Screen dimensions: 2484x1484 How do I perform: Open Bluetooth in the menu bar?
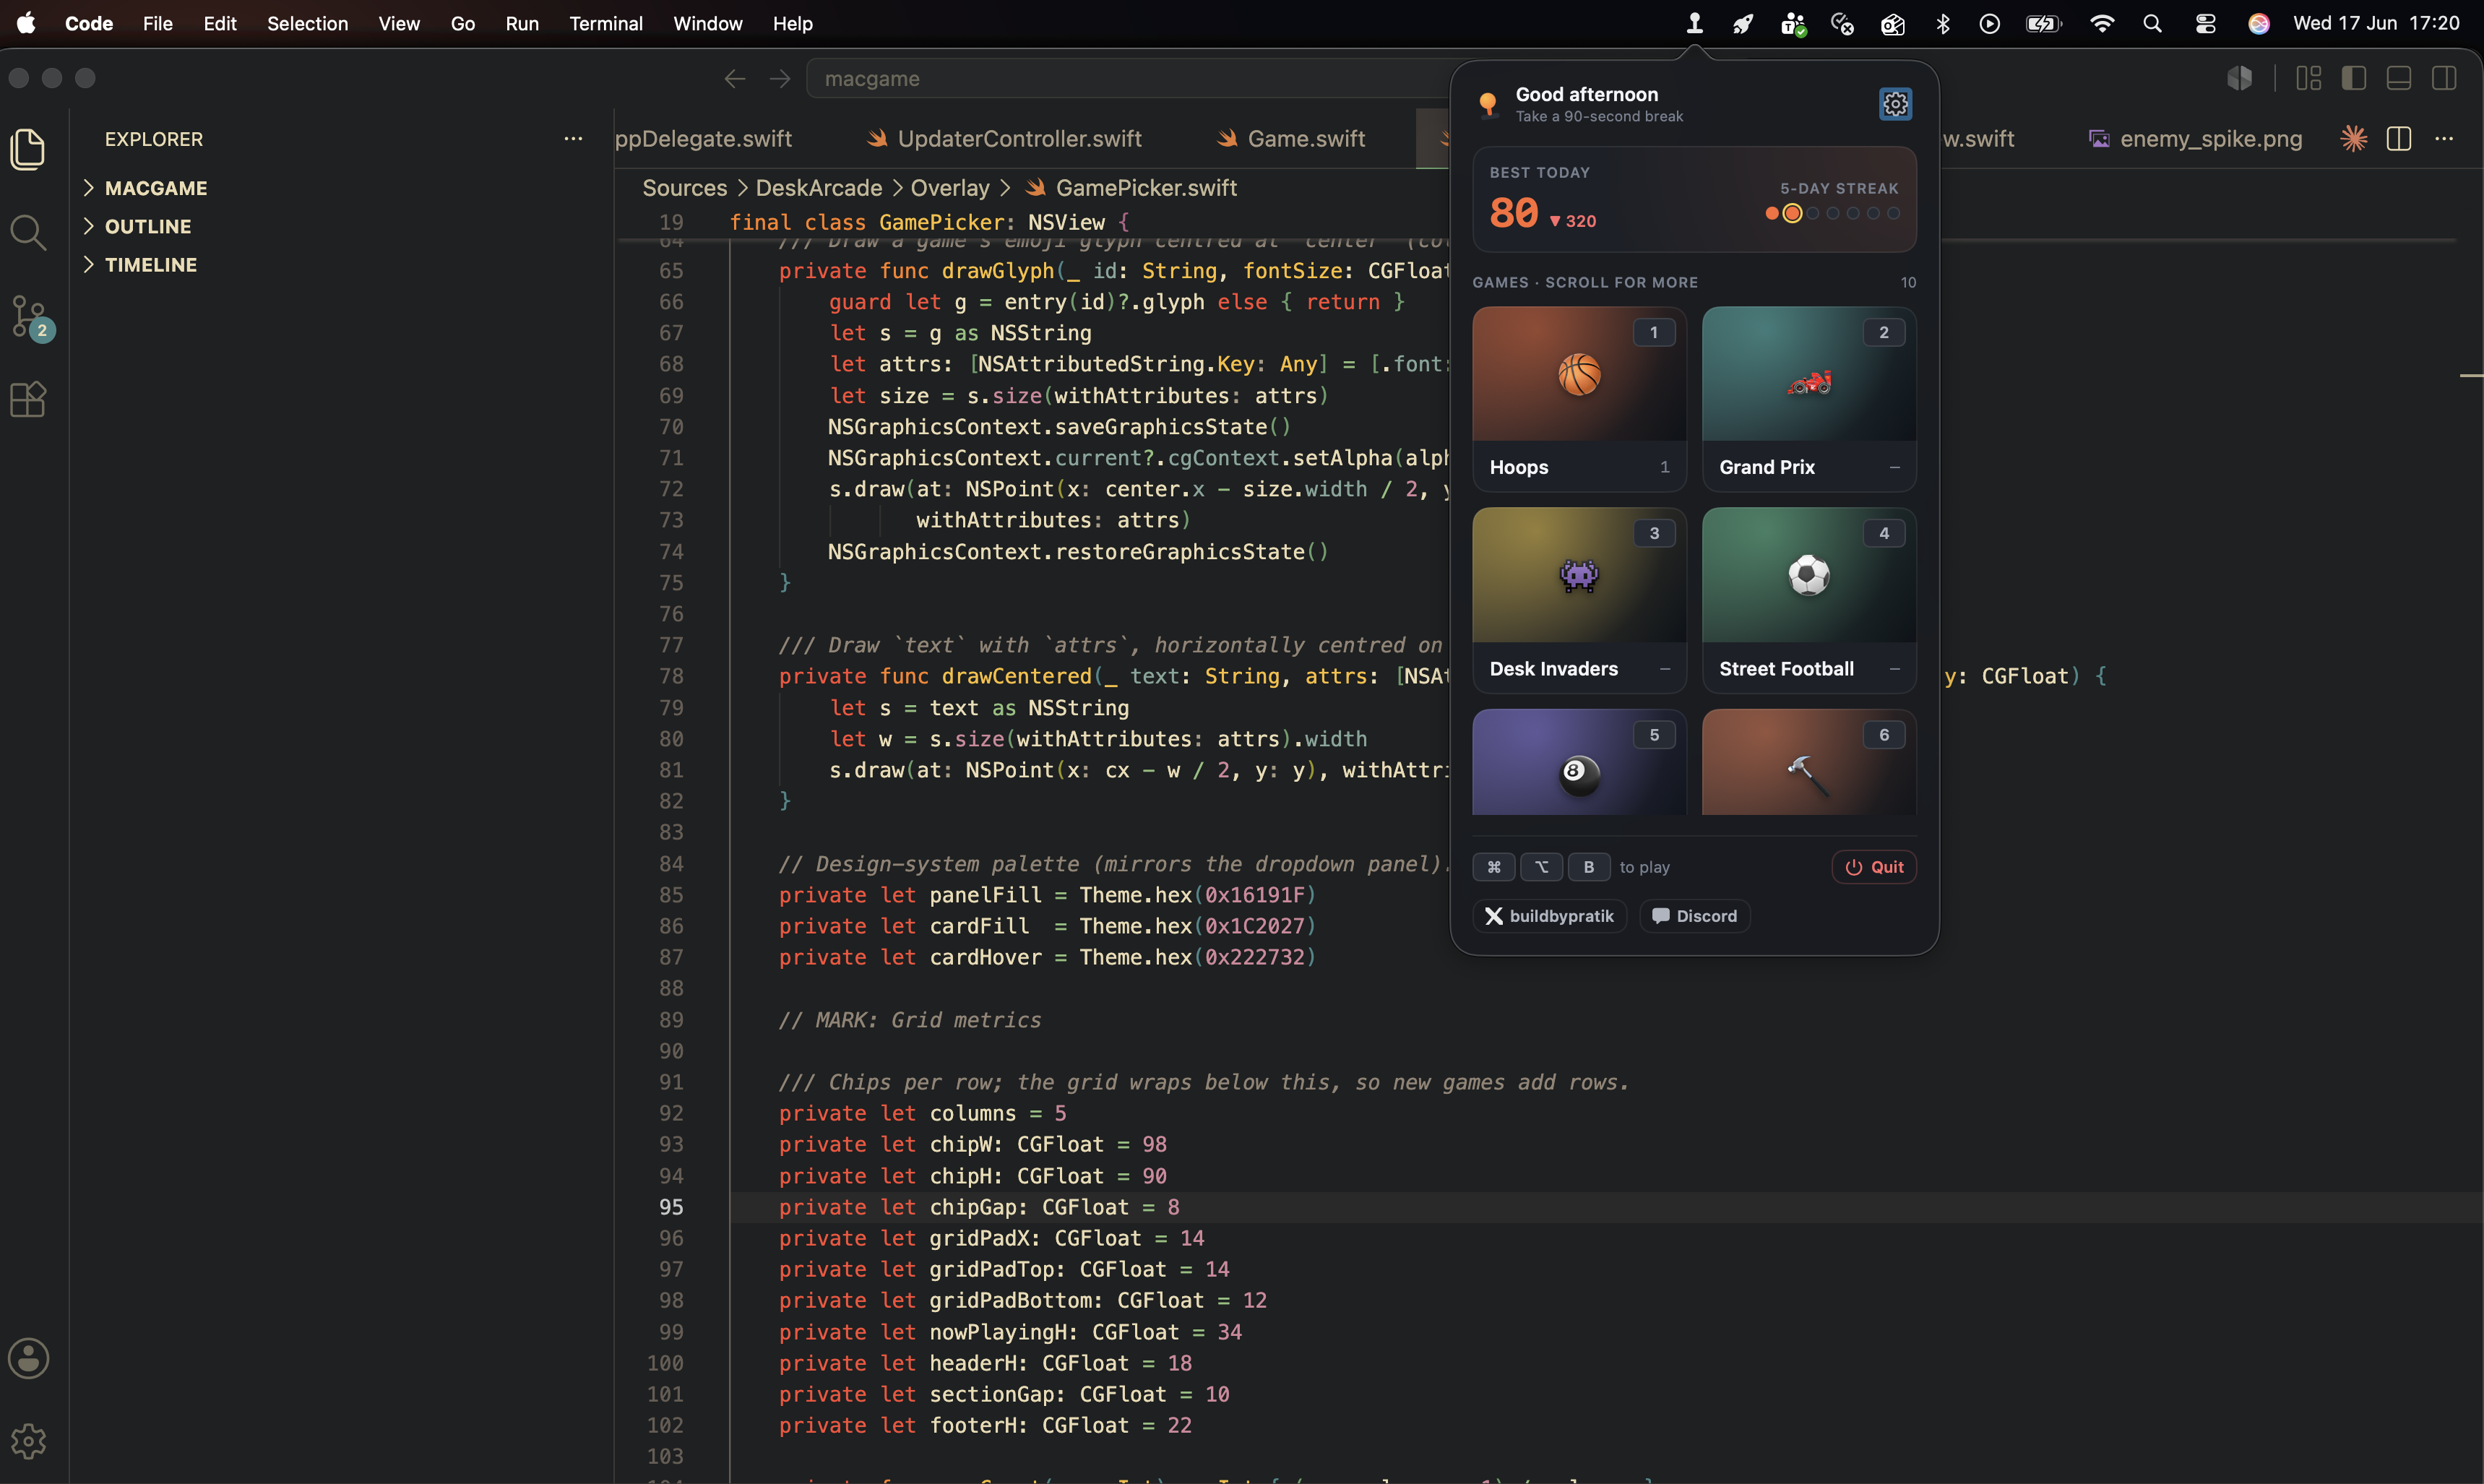point(1942,23)
